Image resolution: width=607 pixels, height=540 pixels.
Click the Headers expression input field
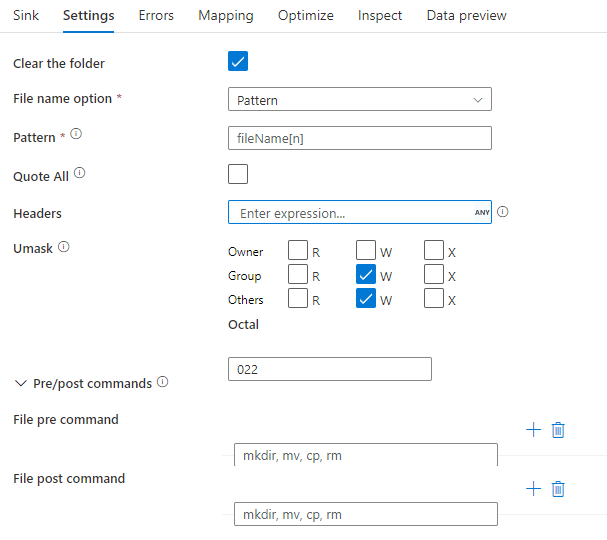(352, 213)
